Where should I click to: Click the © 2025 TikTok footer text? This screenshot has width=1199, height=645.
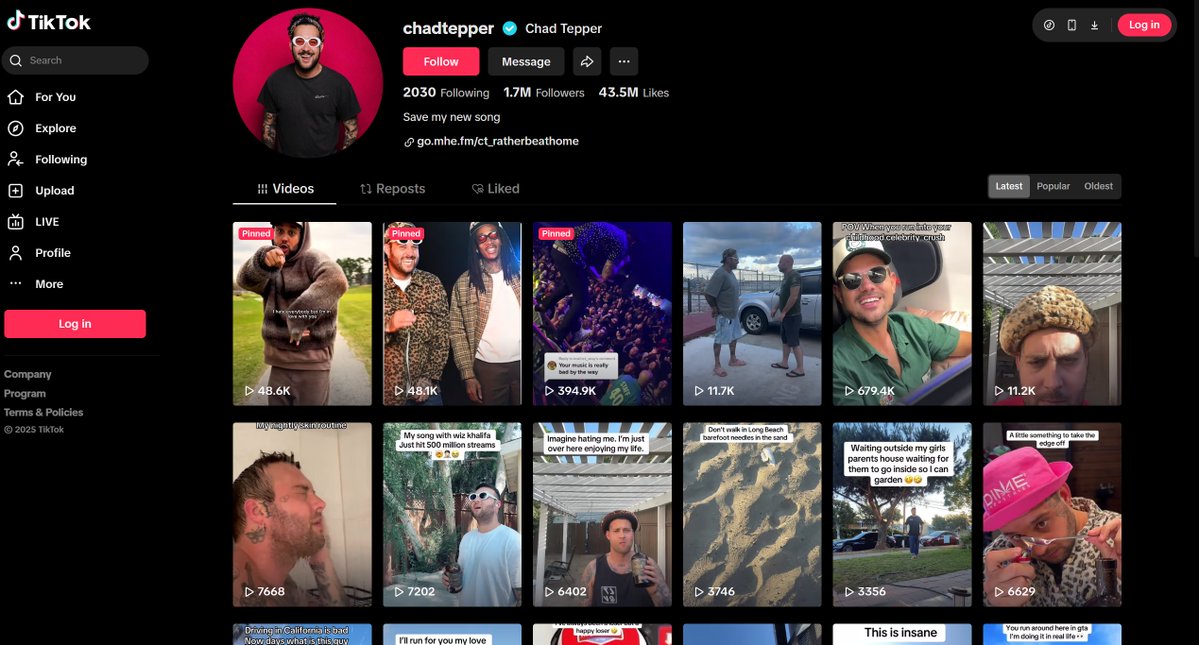pos(34,429)
